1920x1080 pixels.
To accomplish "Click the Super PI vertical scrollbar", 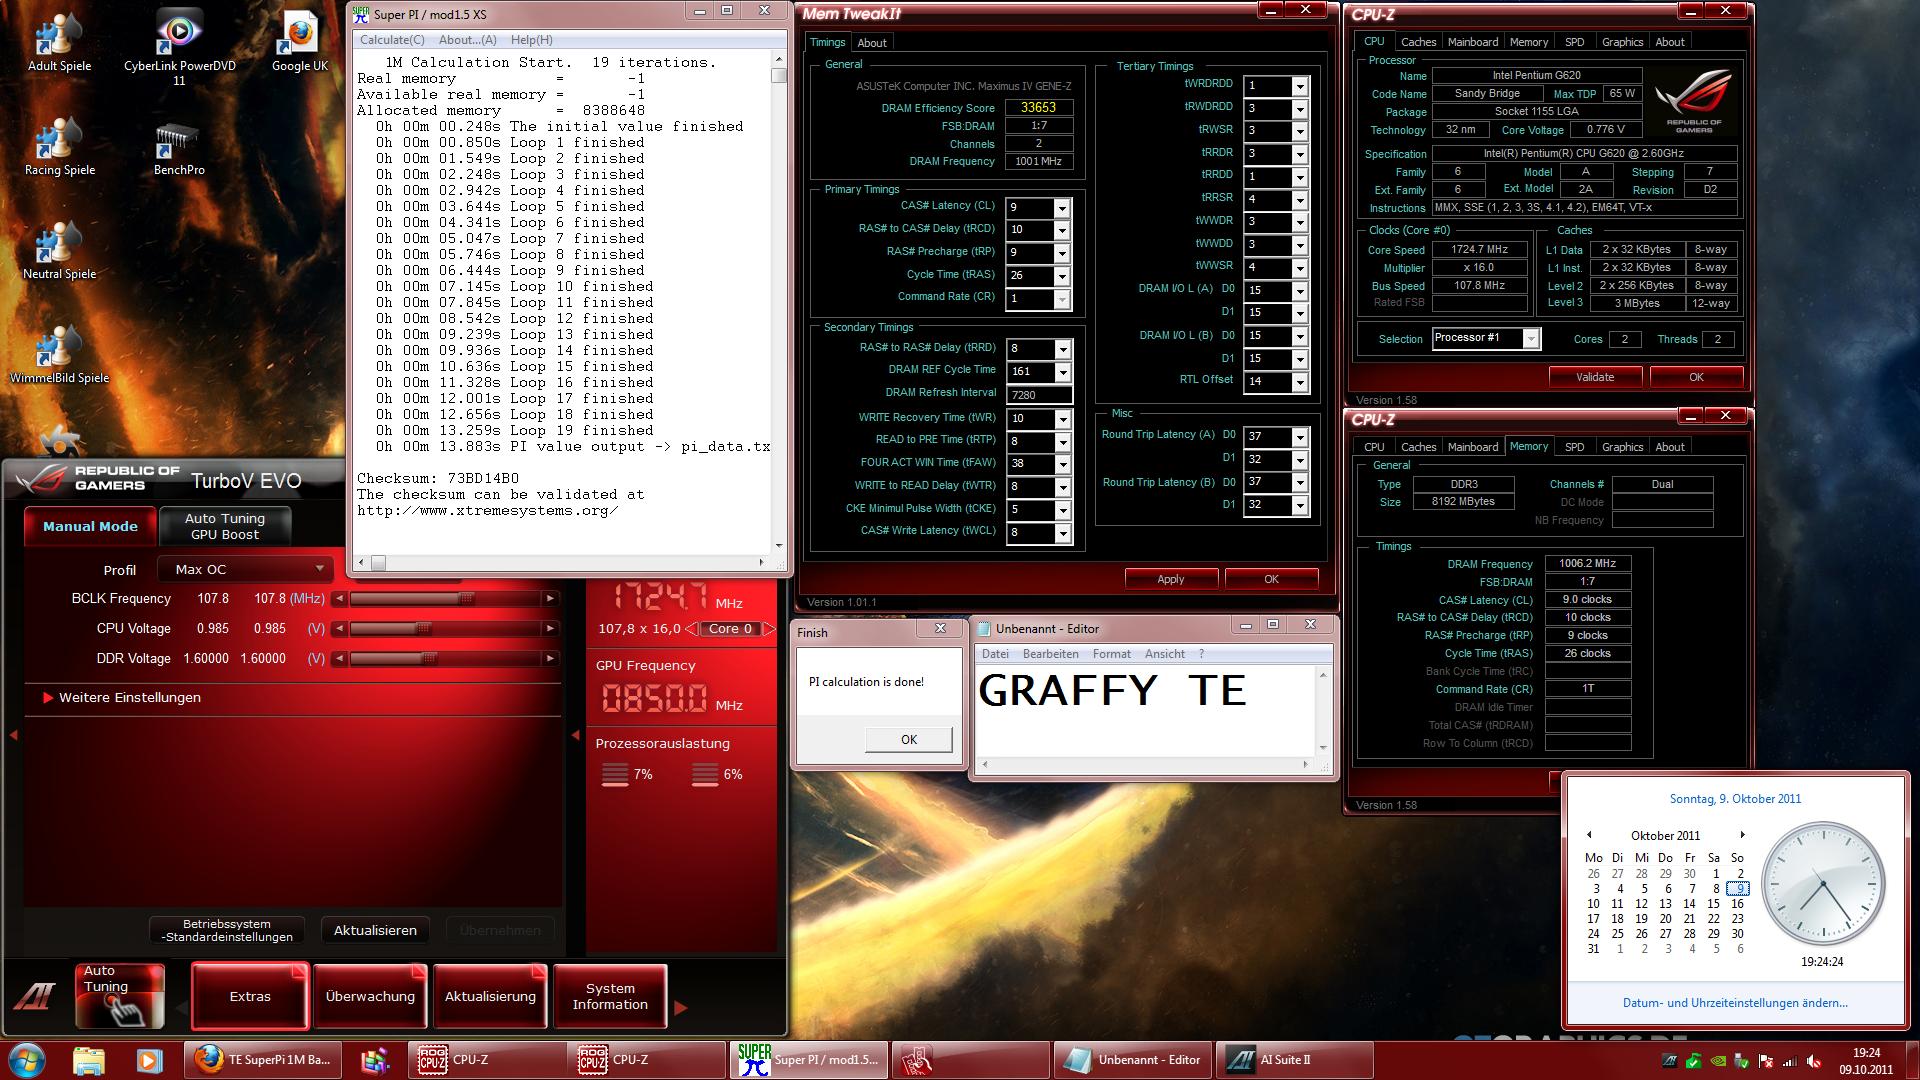I will tap(779, 302).
